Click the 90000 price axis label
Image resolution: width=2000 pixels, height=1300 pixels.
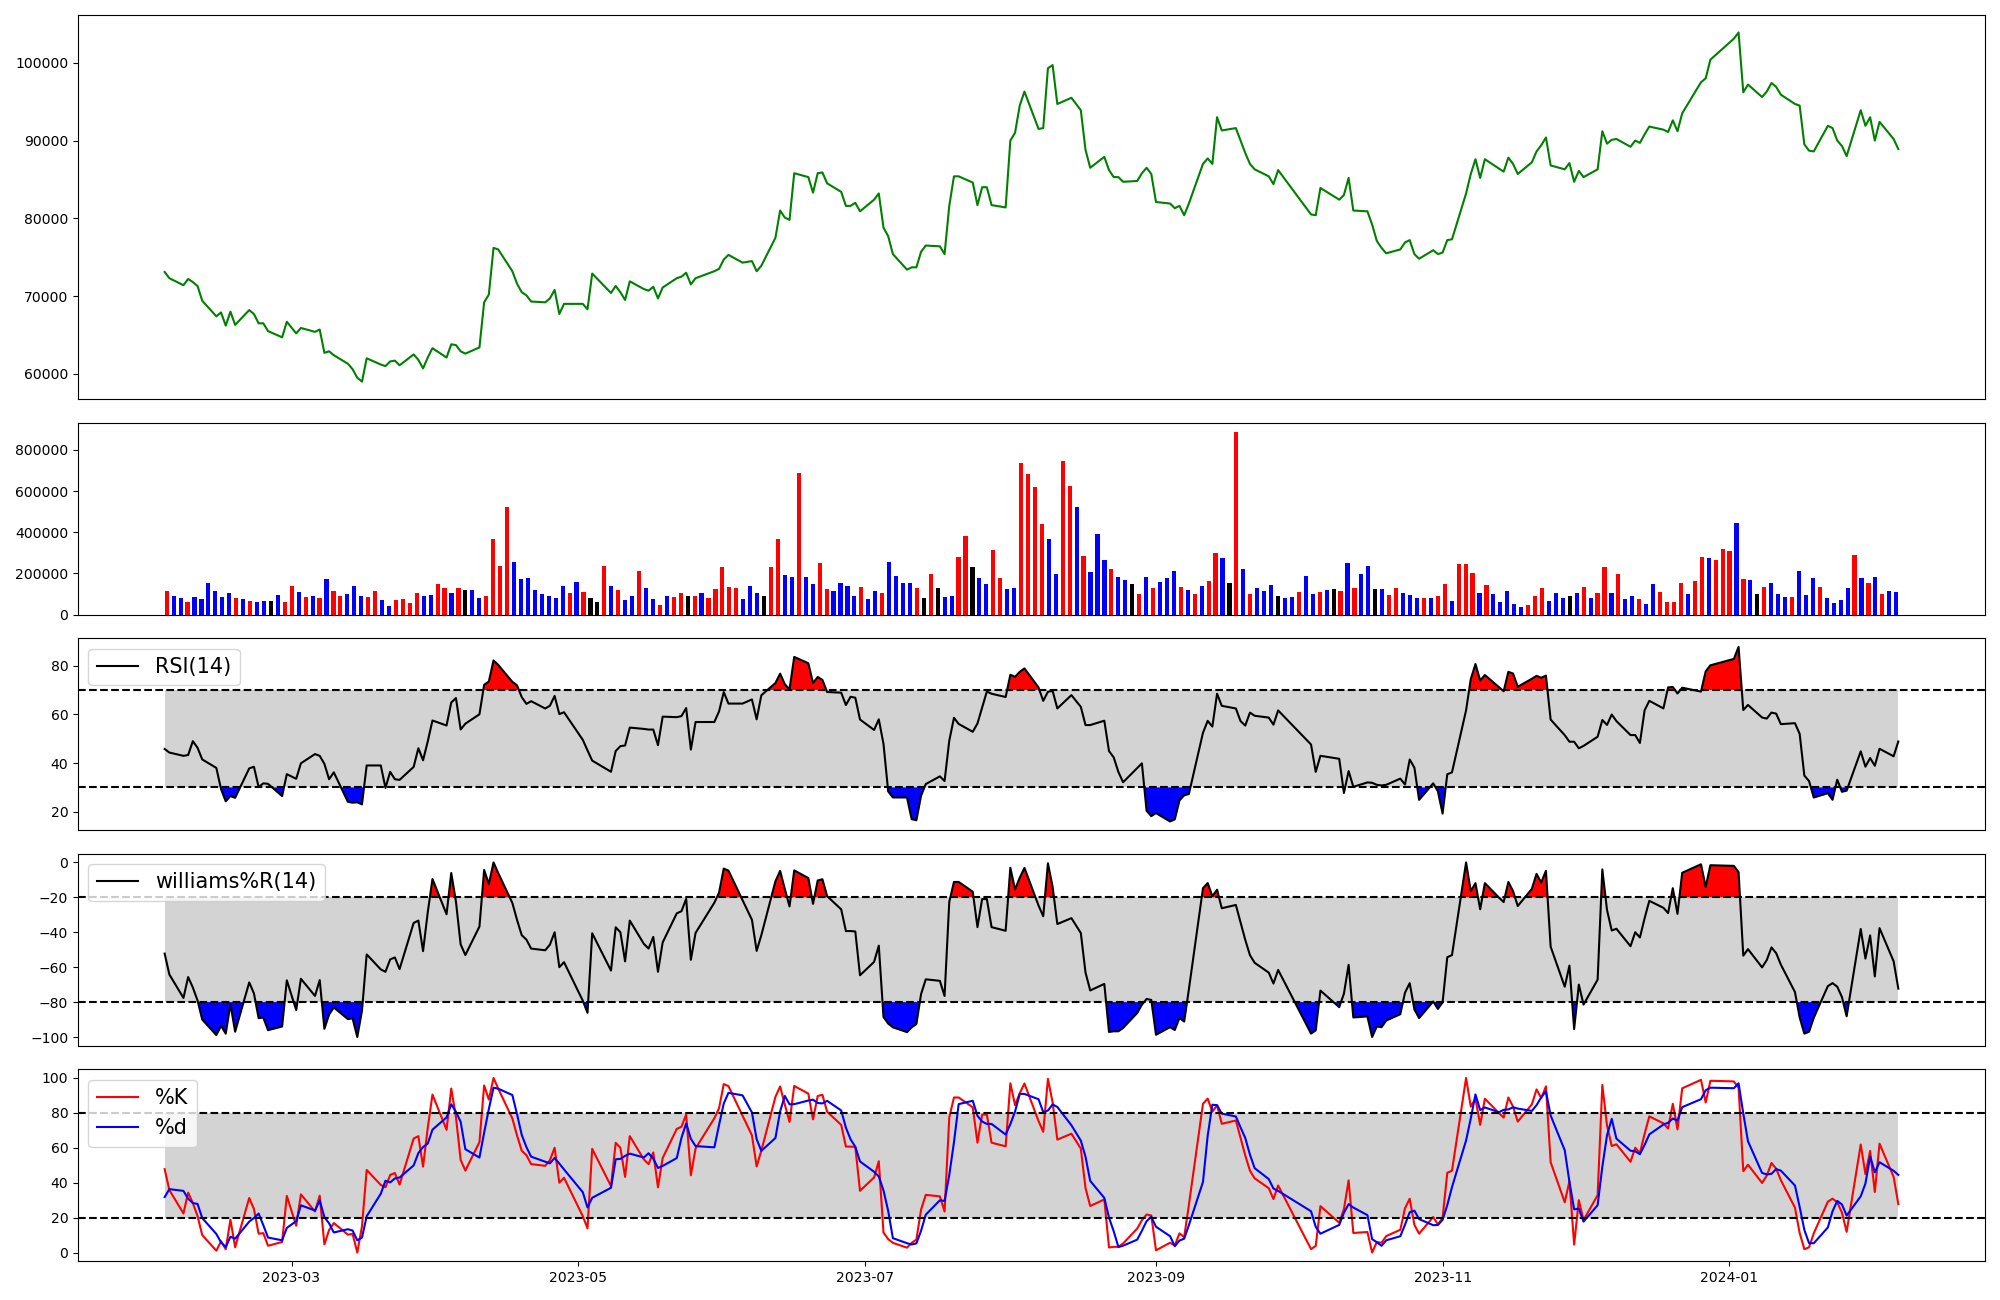46,141
